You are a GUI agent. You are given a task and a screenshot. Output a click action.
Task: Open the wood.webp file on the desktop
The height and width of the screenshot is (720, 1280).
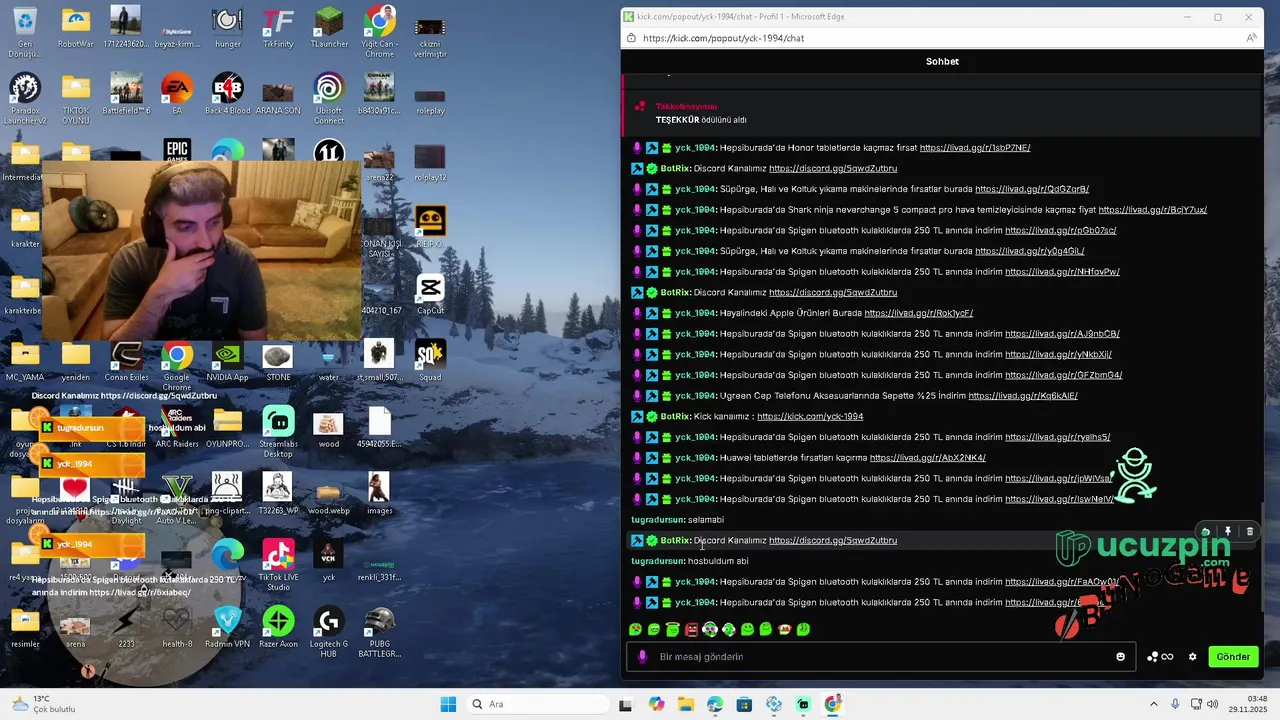coord(329,494)
